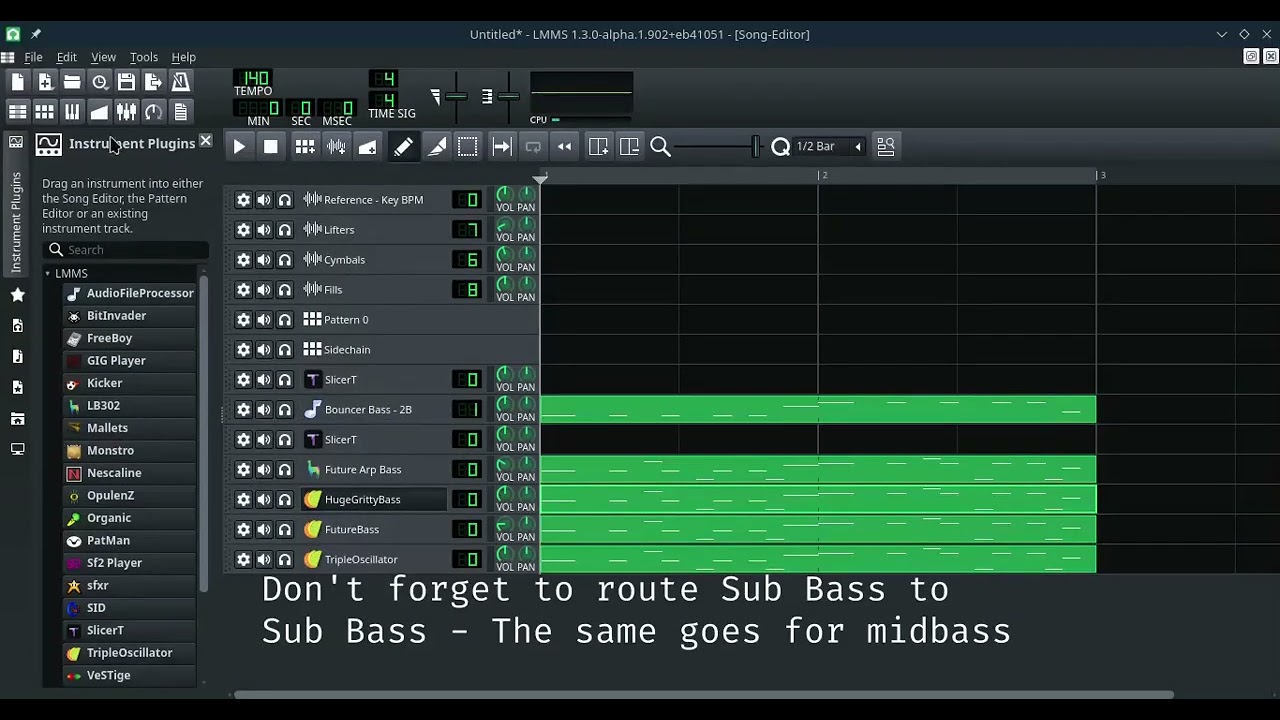This screenshot has width=1280, height=720.
Task: Toggle proportional snap button
Action: [x=885, y=147]
